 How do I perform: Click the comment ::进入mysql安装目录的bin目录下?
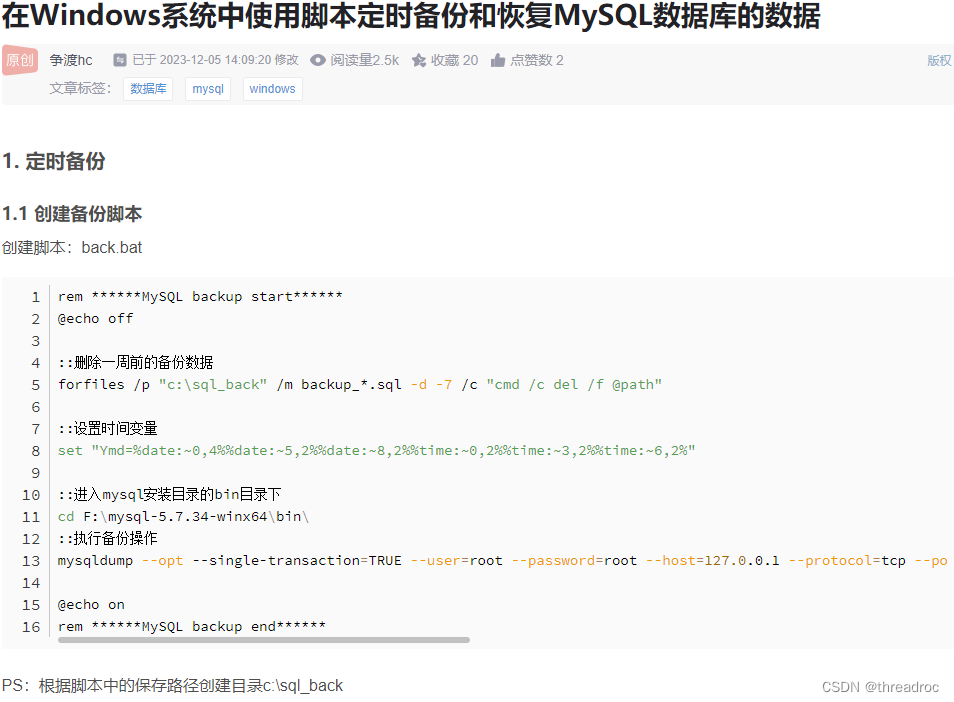[x=169, y=495]
